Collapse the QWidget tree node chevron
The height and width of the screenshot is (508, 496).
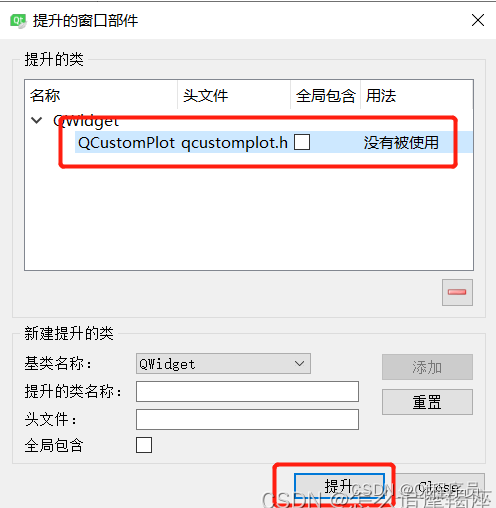(36, 120)
